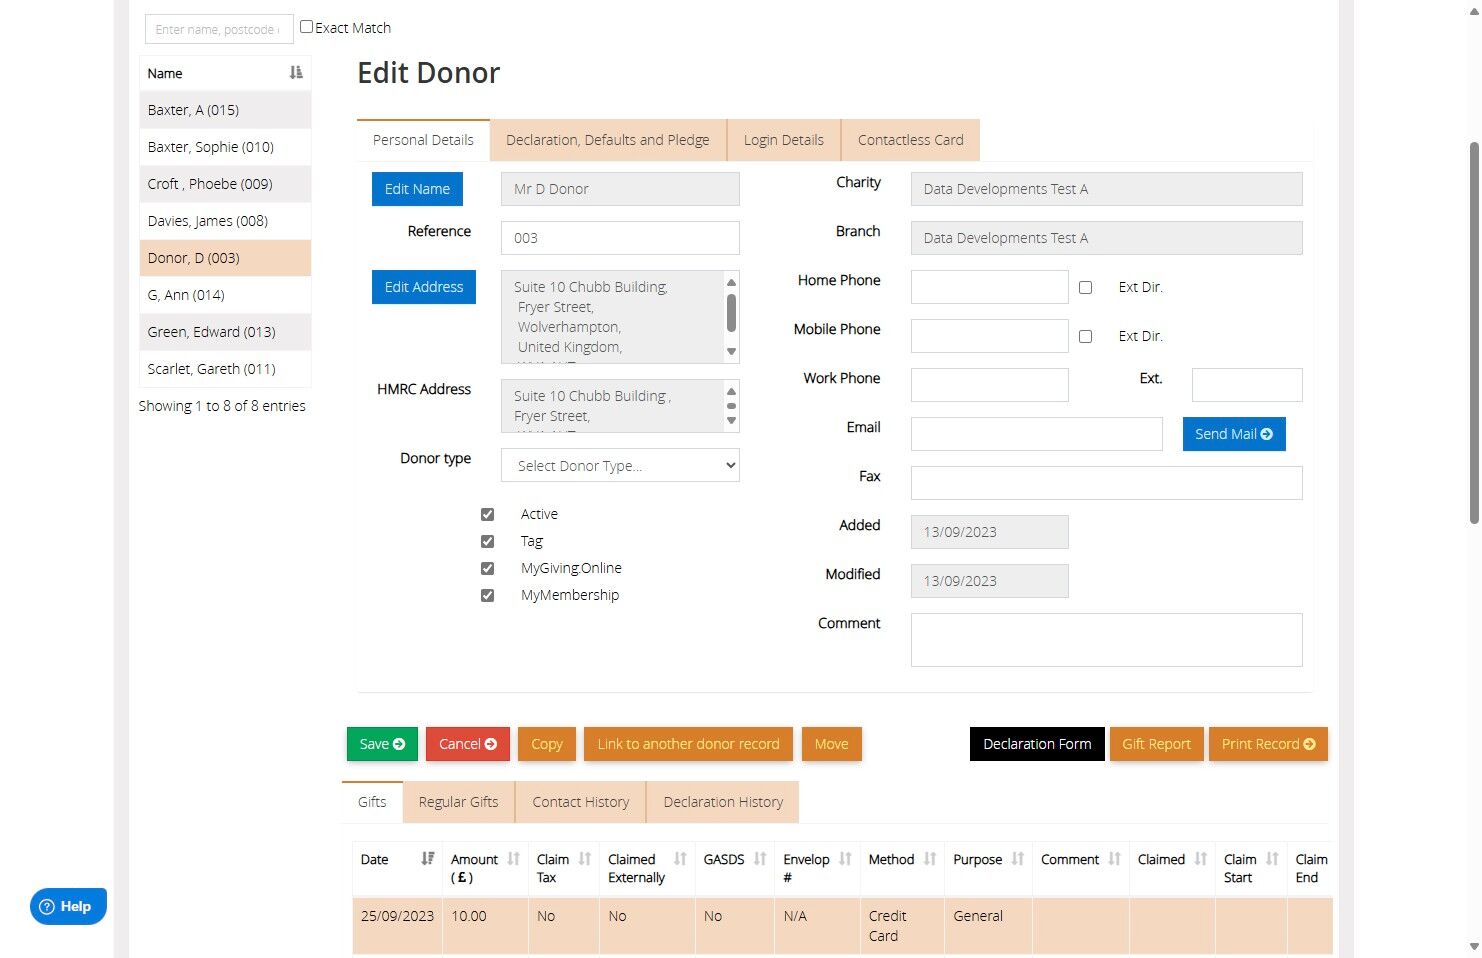Open the Help chat widget
This screenshot has height=958, width=1482.
(x=68, y=906)
